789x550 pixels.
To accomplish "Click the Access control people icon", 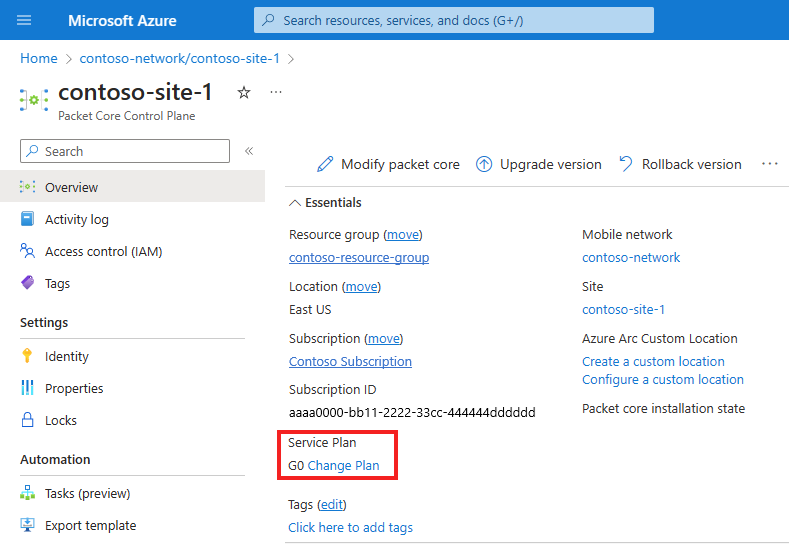I will tap(27, 251).
